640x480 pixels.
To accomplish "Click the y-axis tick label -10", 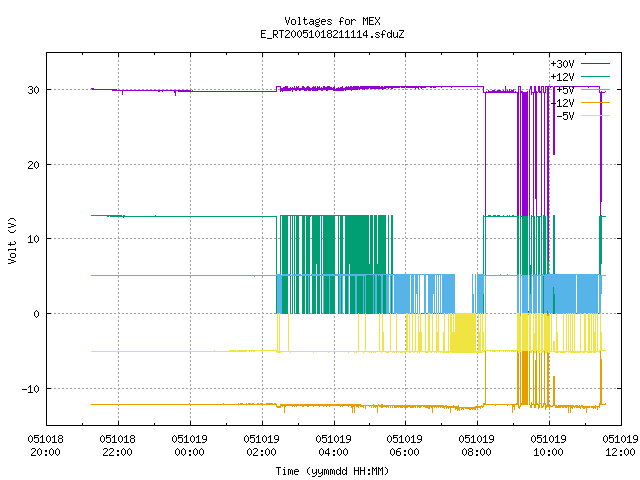I will pos(31,389).
